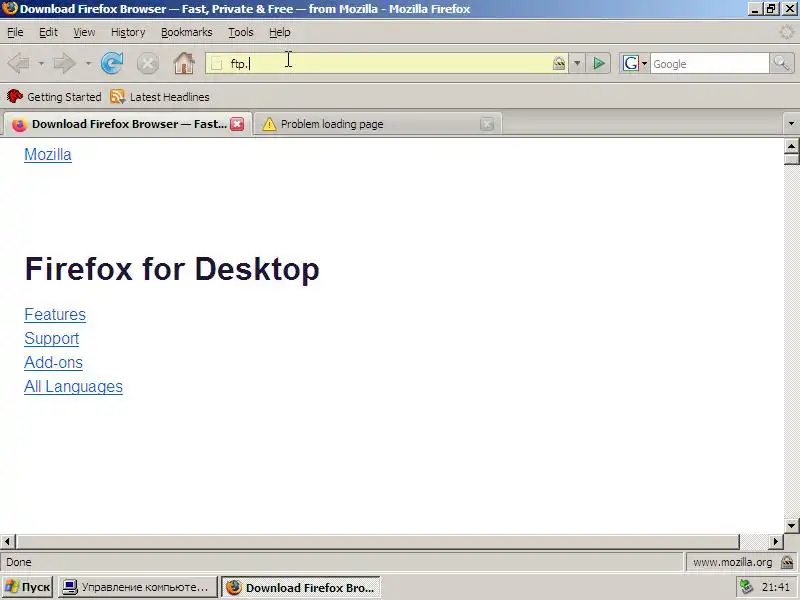Click the Back navigation arrow
Viewport: 800px width, 600px height.
point(19,64)
